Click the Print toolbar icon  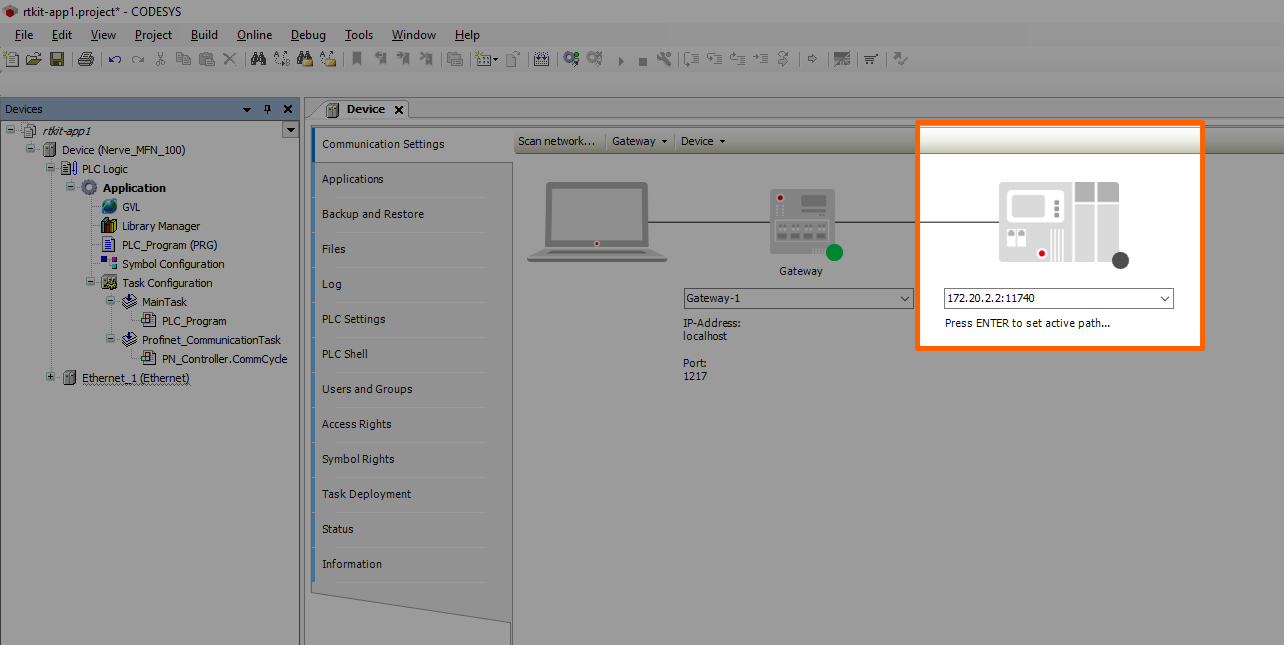(86, 59)
